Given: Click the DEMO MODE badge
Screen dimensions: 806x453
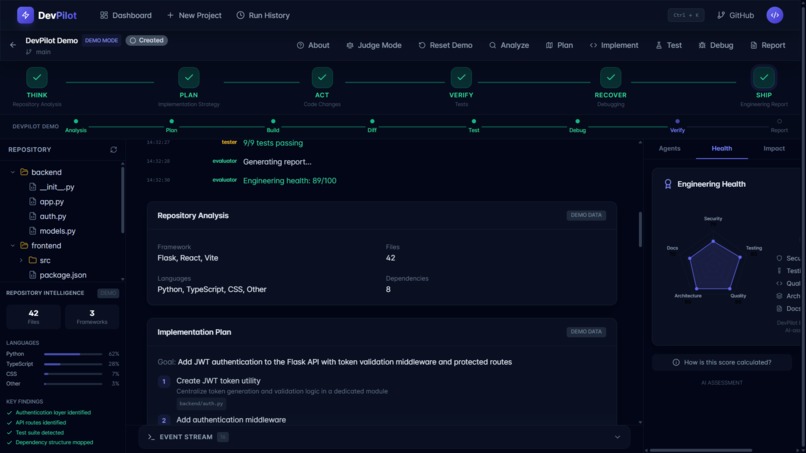Looking at the screenshot, I should [x=101, y=40].
